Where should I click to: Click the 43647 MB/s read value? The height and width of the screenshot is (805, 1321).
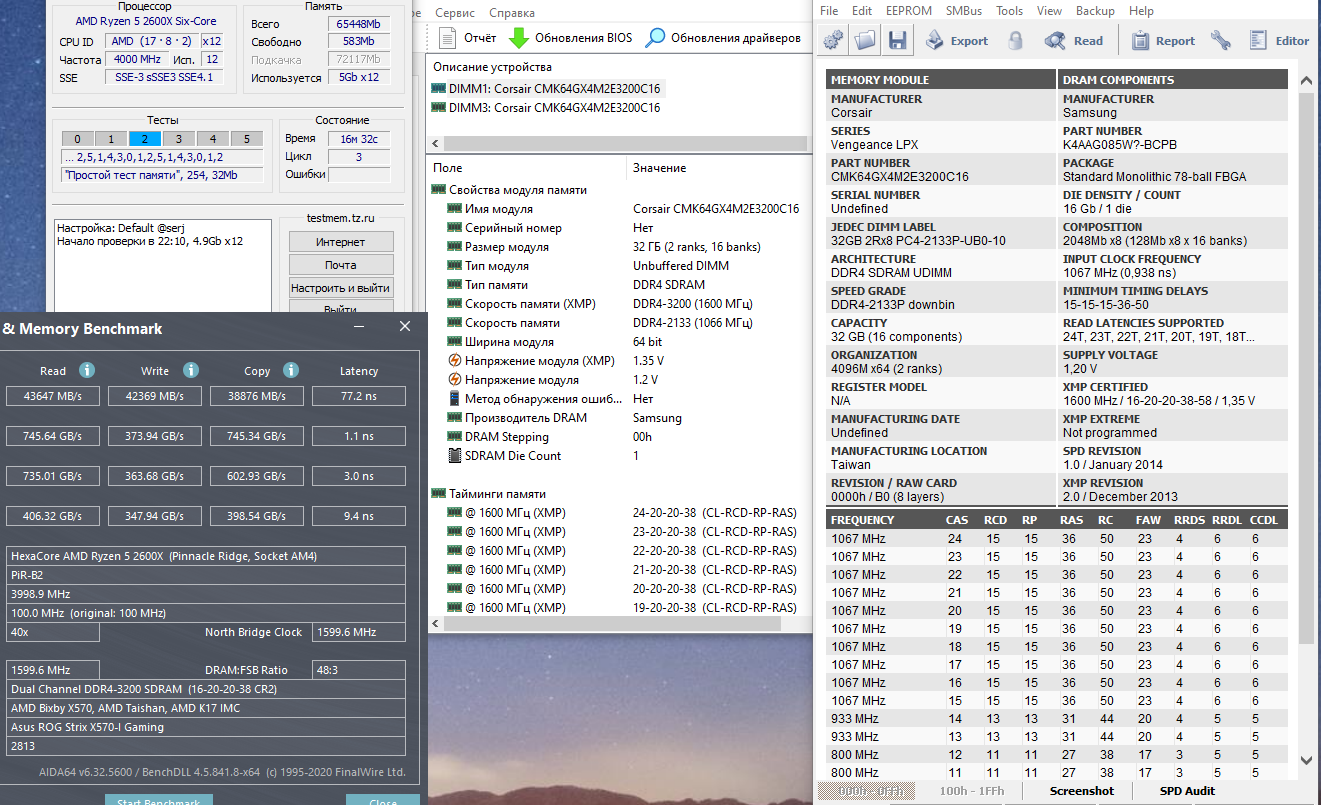pyautogui.click(x=53, y=396)
